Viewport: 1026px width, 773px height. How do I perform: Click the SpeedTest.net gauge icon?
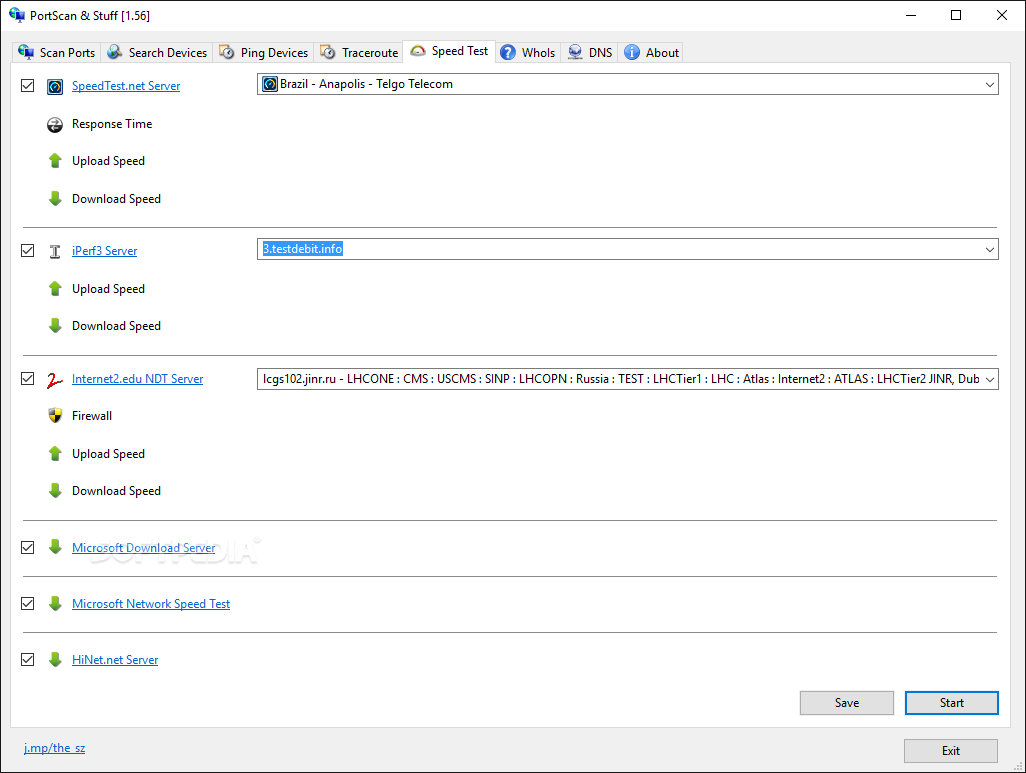pos(55,86)
